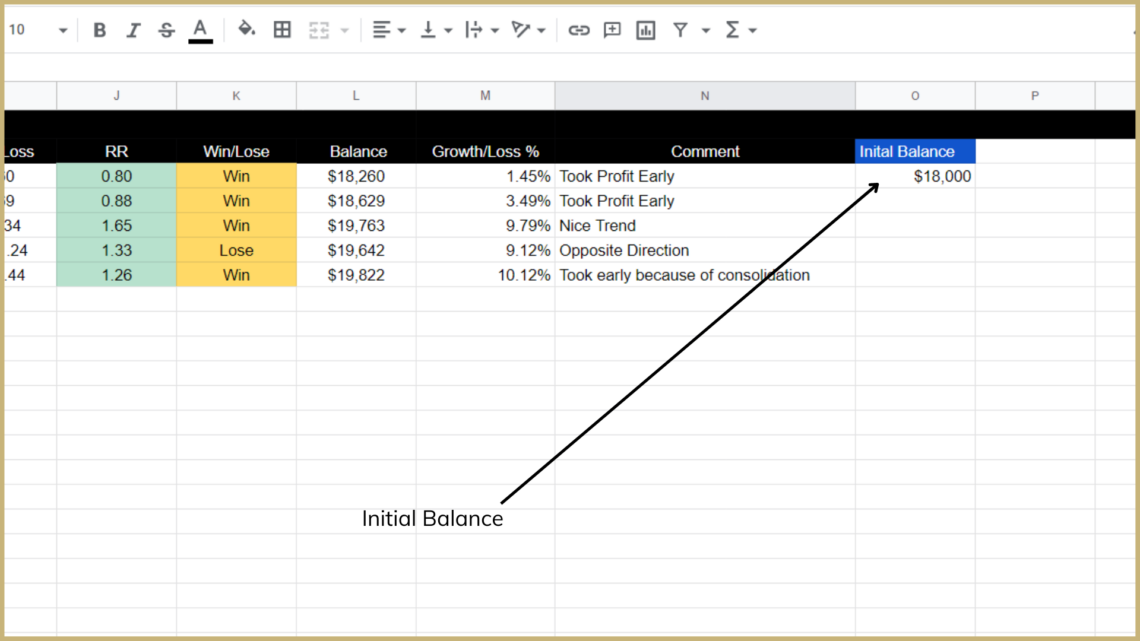The image size is (1140, 641).
Task: Open the text wrapping dropdown arrow
Action: click(x=493, y=30)
